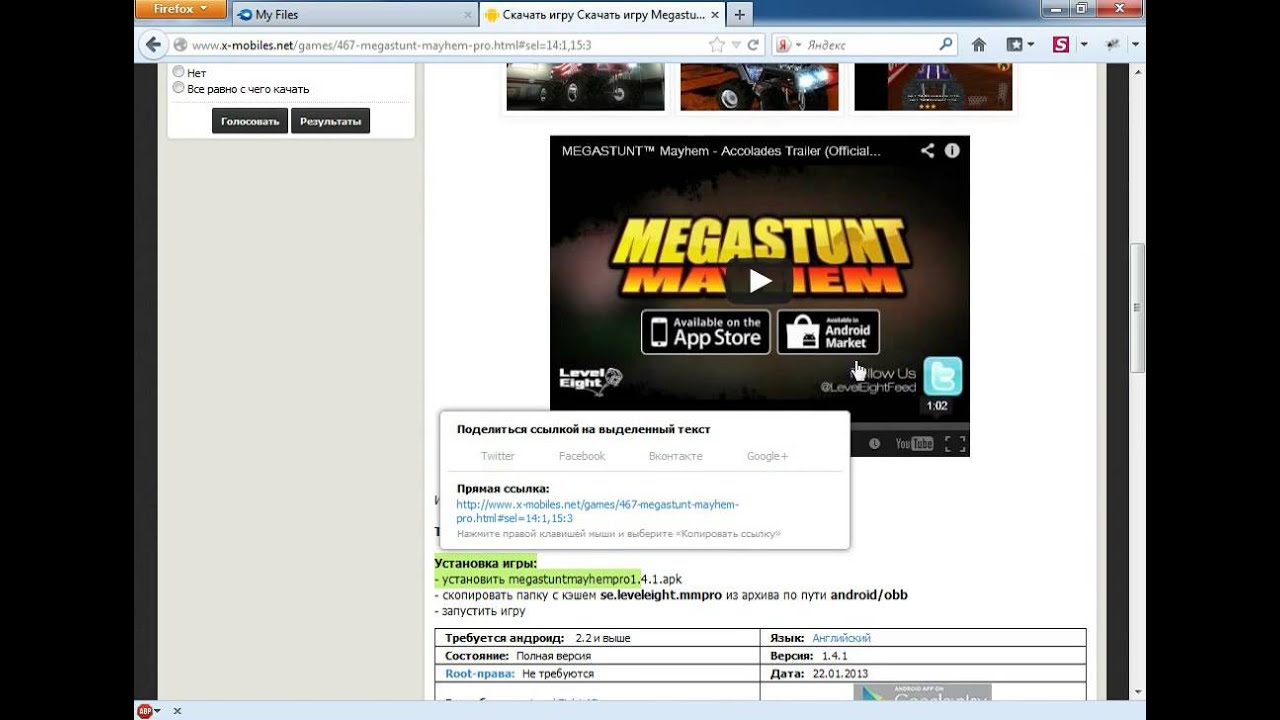Reload the page with the refresh icon
Image resolution: width=1280 pixels, height=720 pixels.
pyautogui.click(x=753, y=45)
